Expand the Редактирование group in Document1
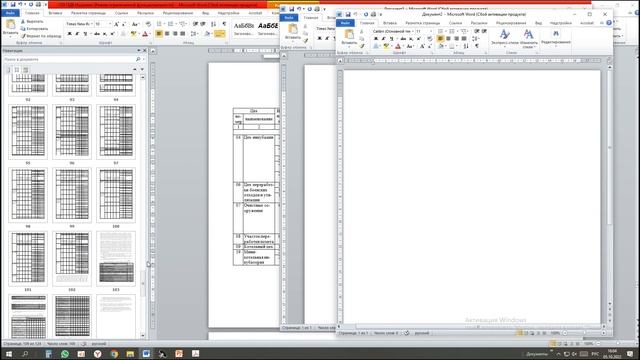This screenshot has width=640, height=360. coord(556,37)
